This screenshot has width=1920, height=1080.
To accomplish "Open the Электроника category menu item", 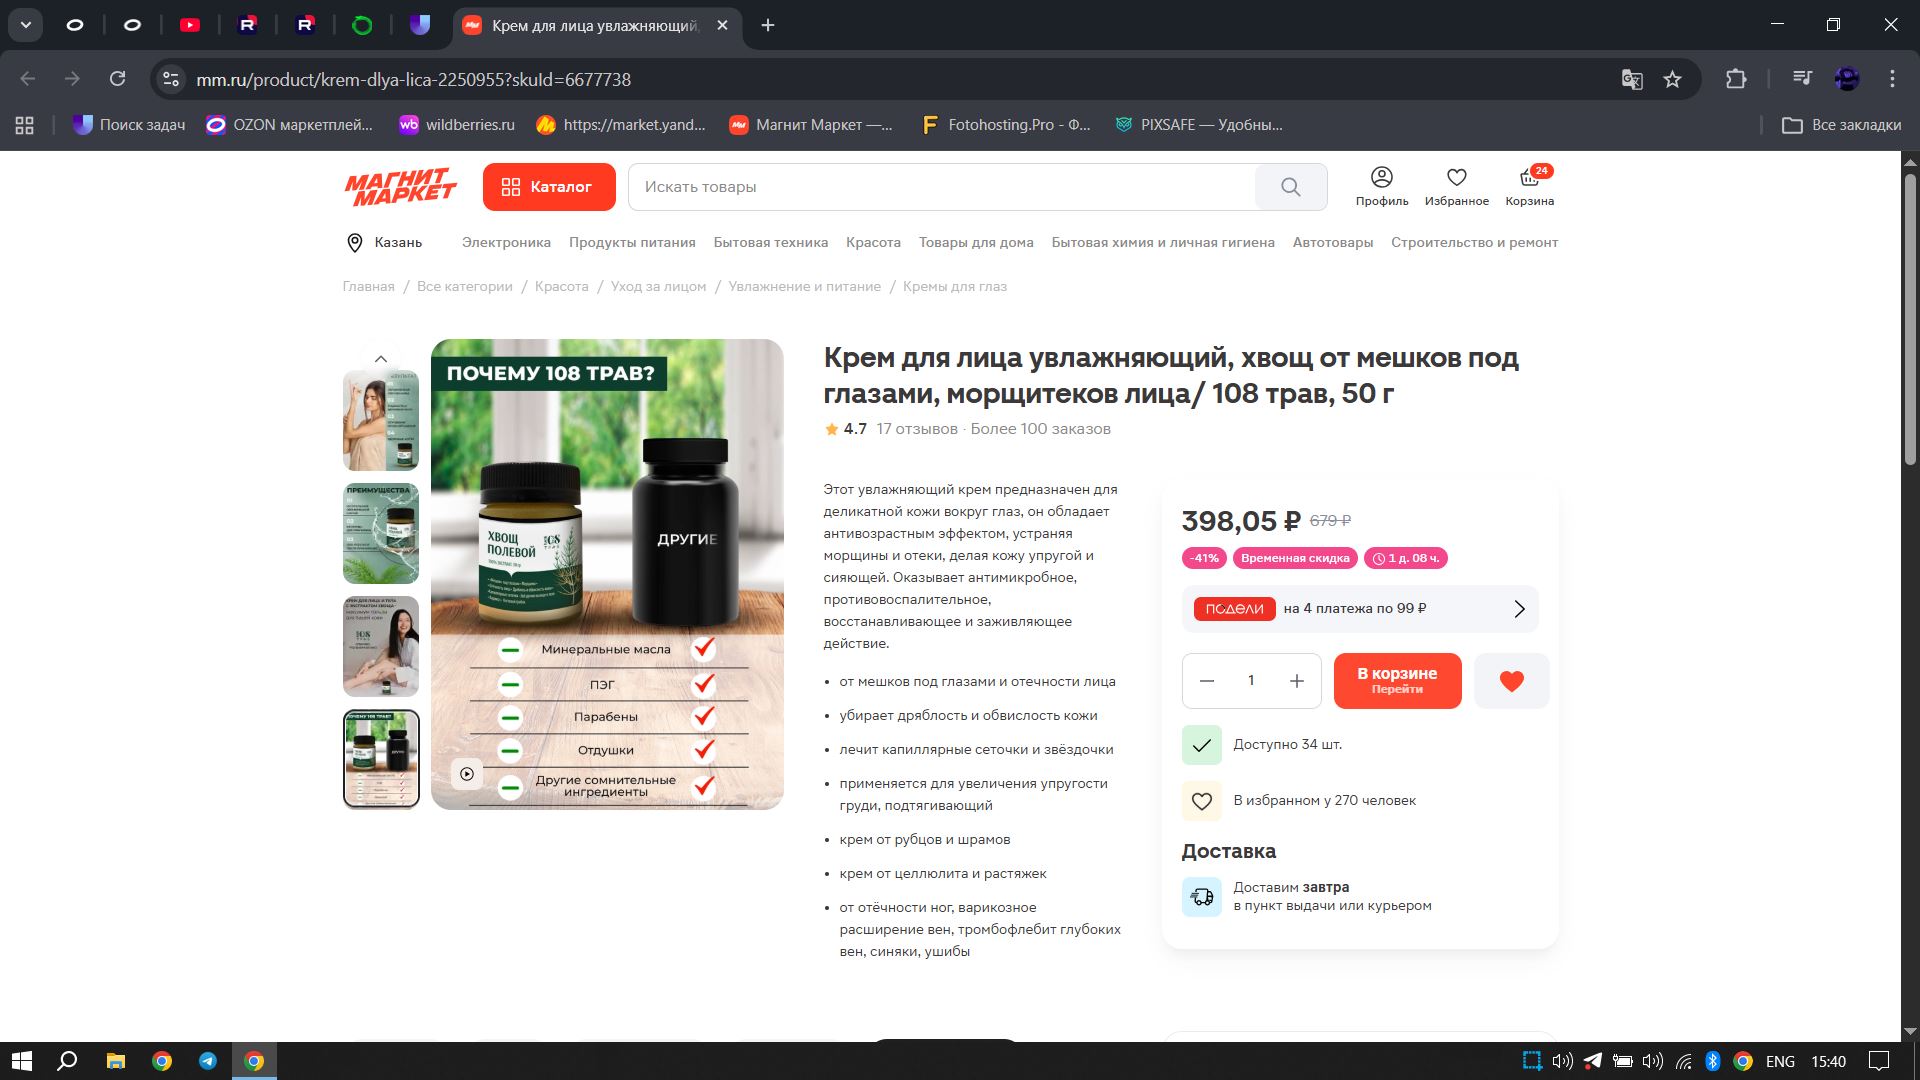I will 506,243.
